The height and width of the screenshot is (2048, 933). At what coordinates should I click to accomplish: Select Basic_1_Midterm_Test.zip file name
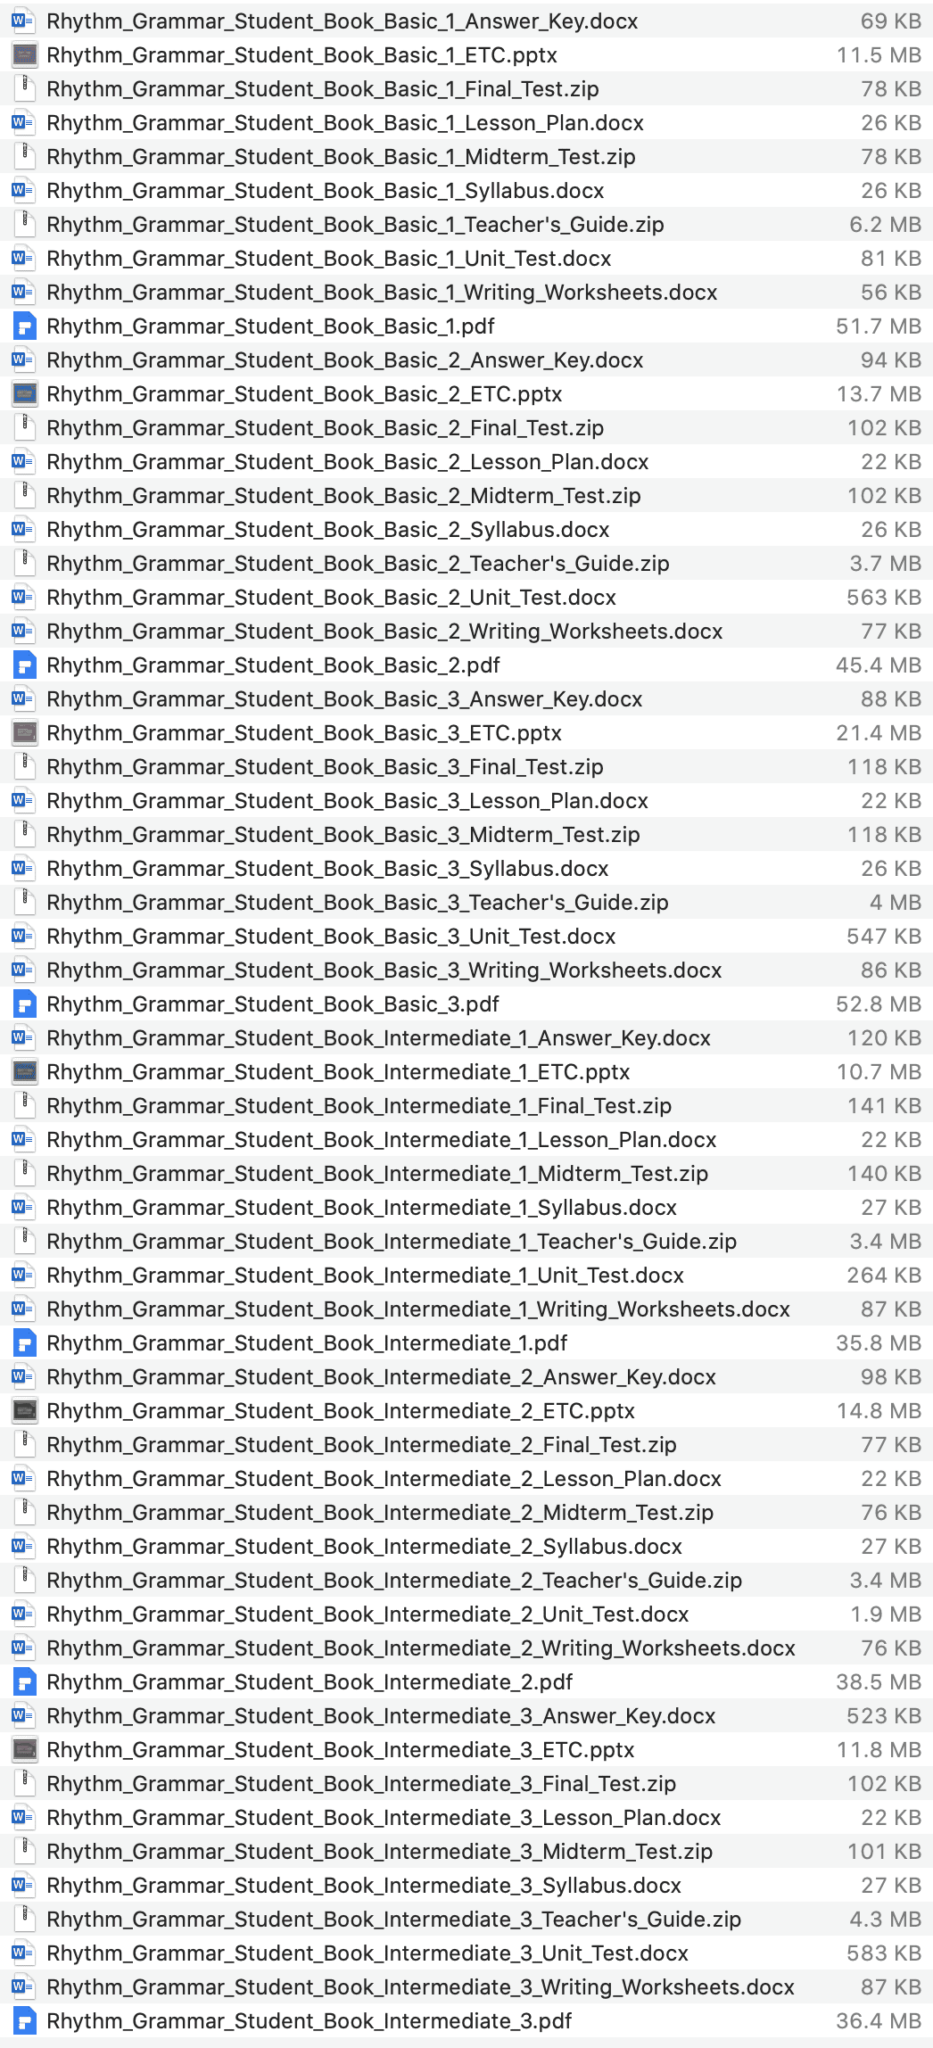click(341, 157)
